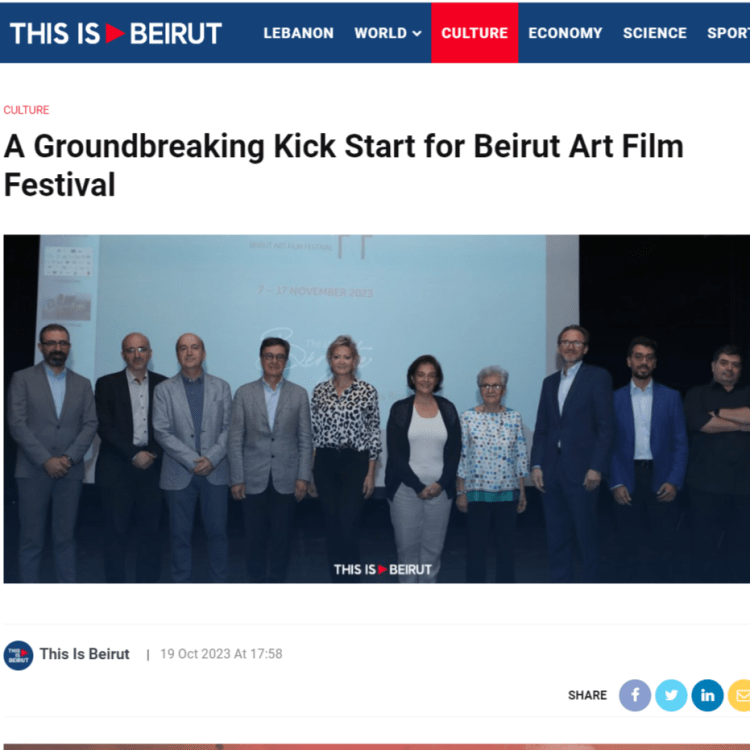Share article on Twitter

coord(671,695)
